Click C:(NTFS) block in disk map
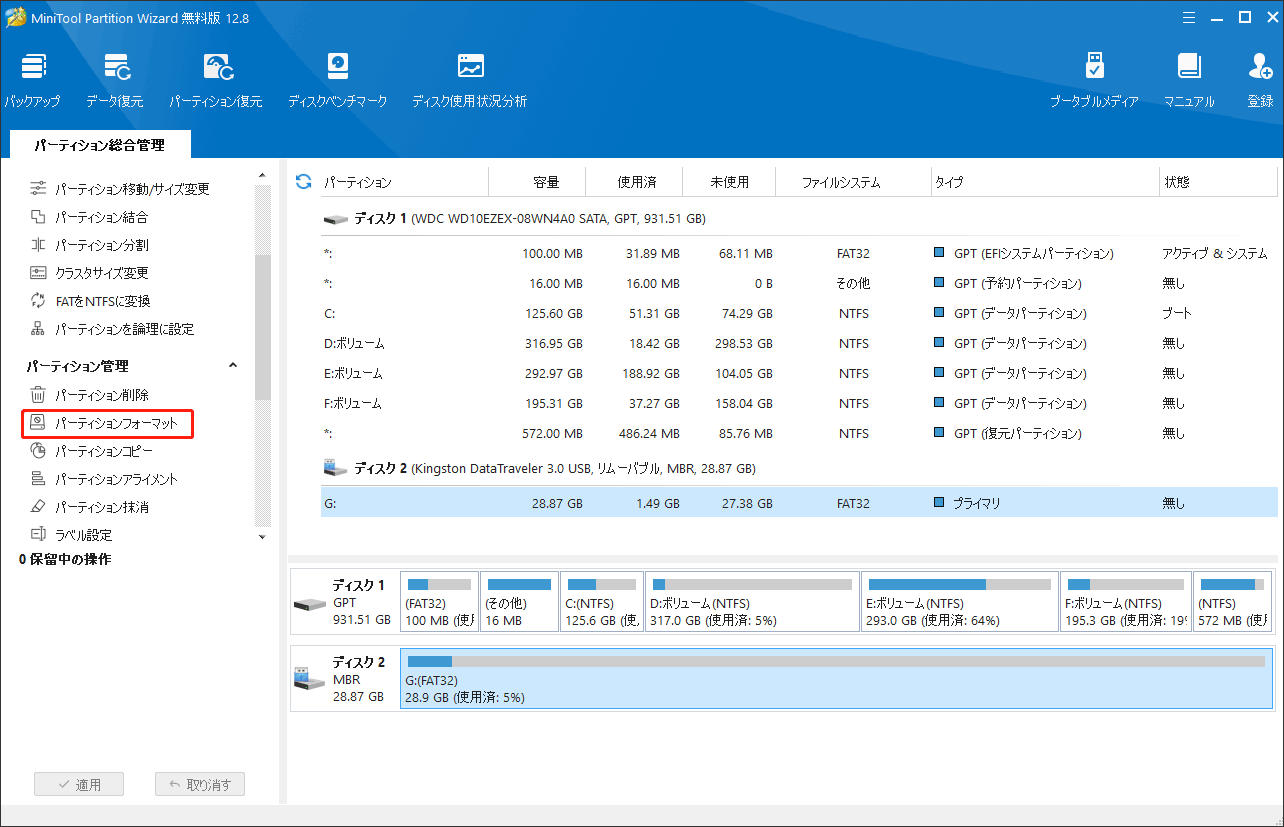The image size is (1284, 827). pyautogui.click(x=602, y=602)
